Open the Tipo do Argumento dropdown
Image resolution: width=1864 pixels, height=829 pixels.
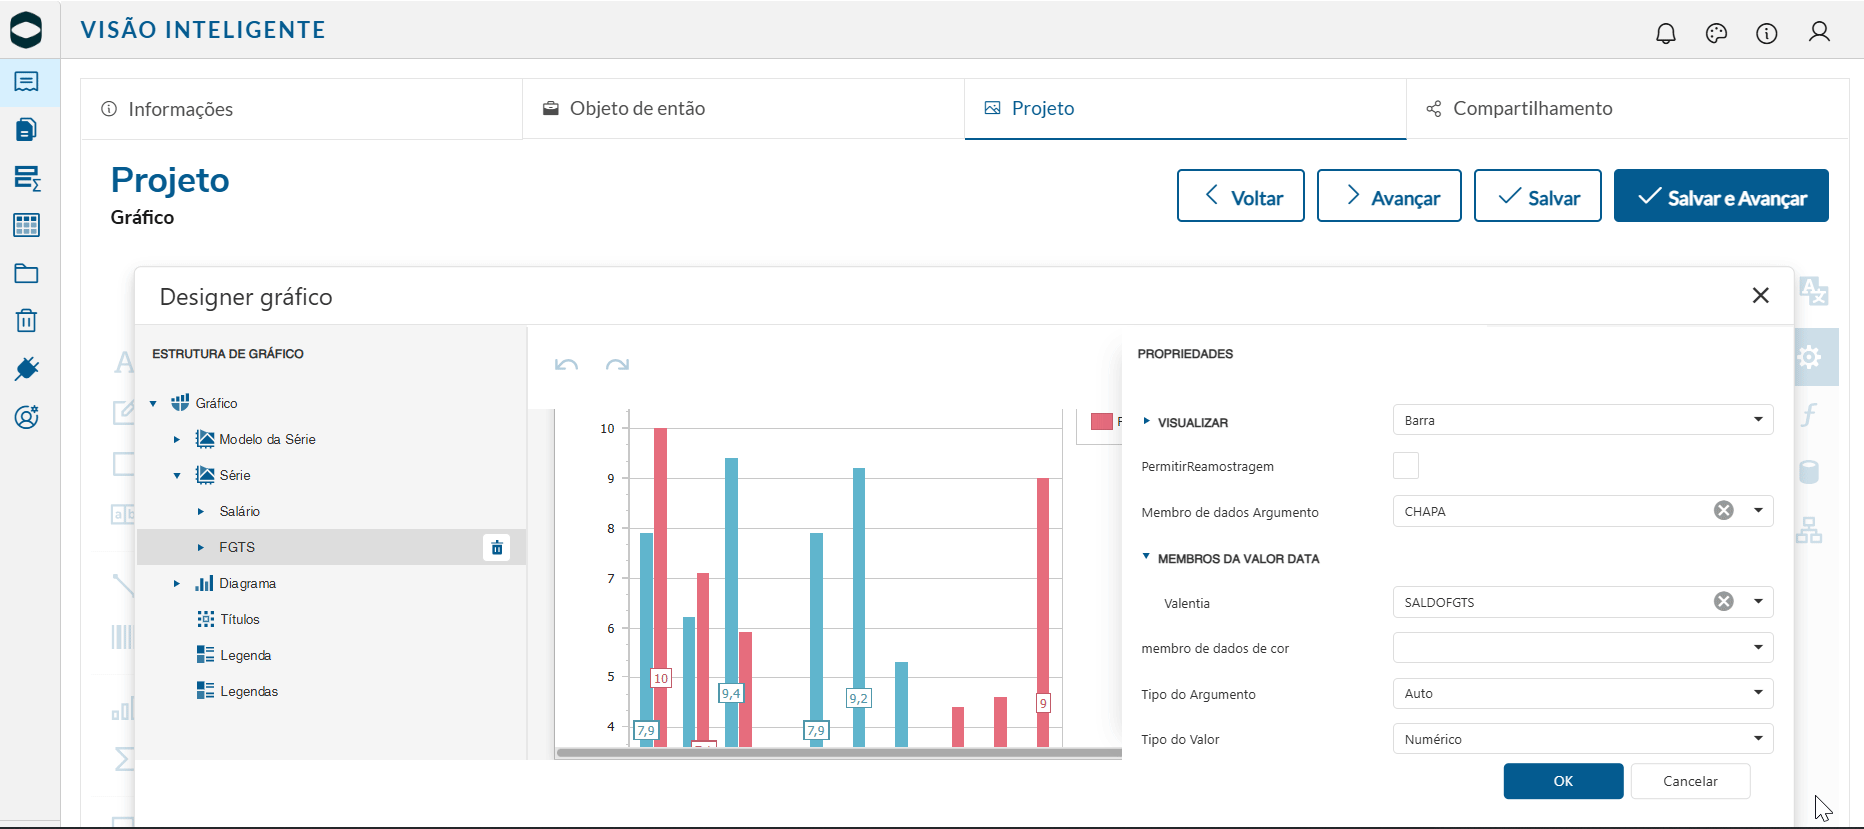tap(1583, 693)
